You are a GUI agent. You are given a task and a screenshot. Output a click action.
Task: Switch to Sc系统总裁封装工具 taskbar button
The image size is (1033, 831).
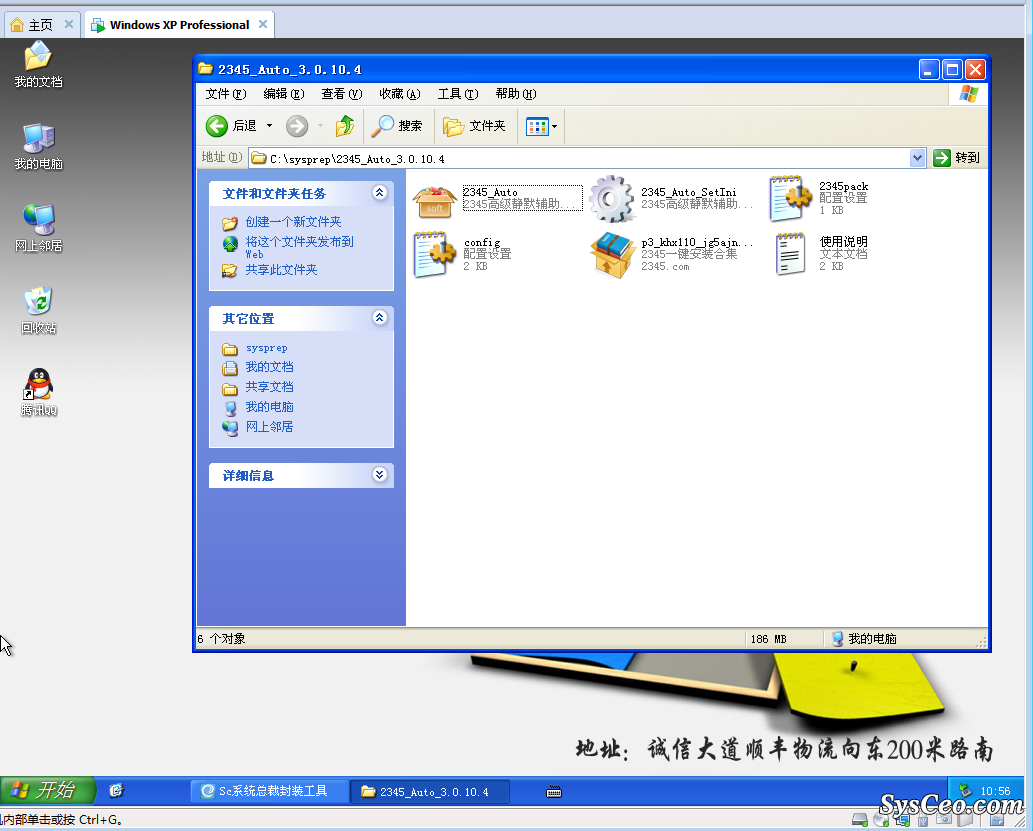pyautogui.click(x=270, y=791)
